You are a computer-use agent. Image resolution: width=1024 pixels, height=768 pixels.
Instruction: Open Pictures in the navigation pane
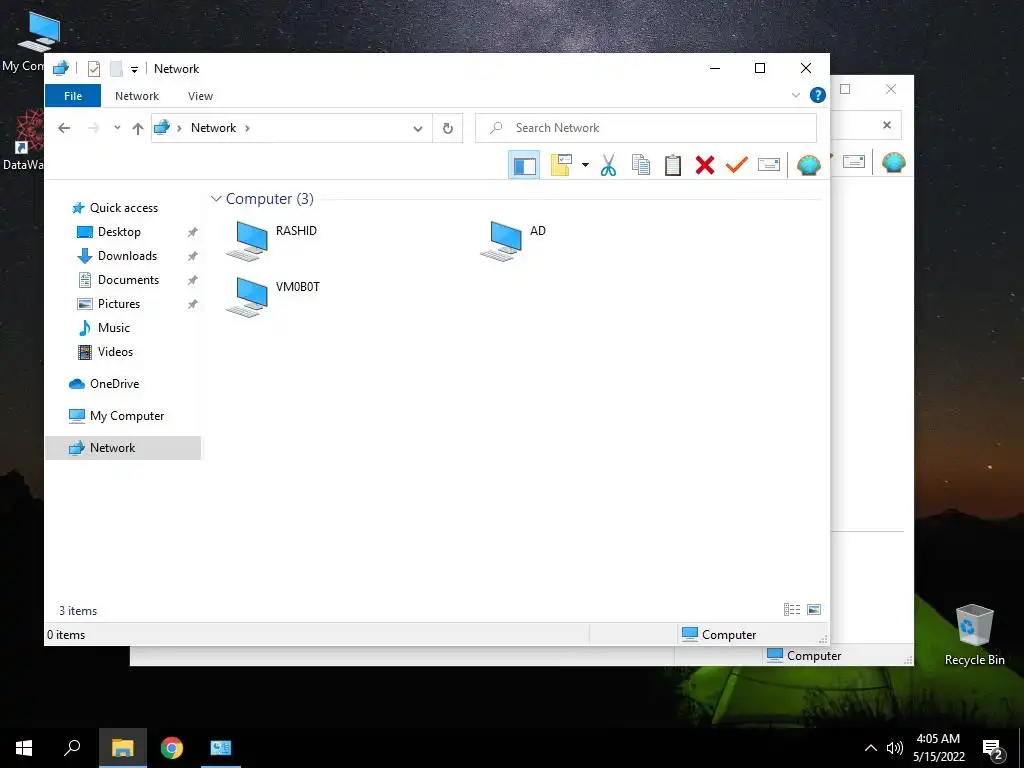119,304
